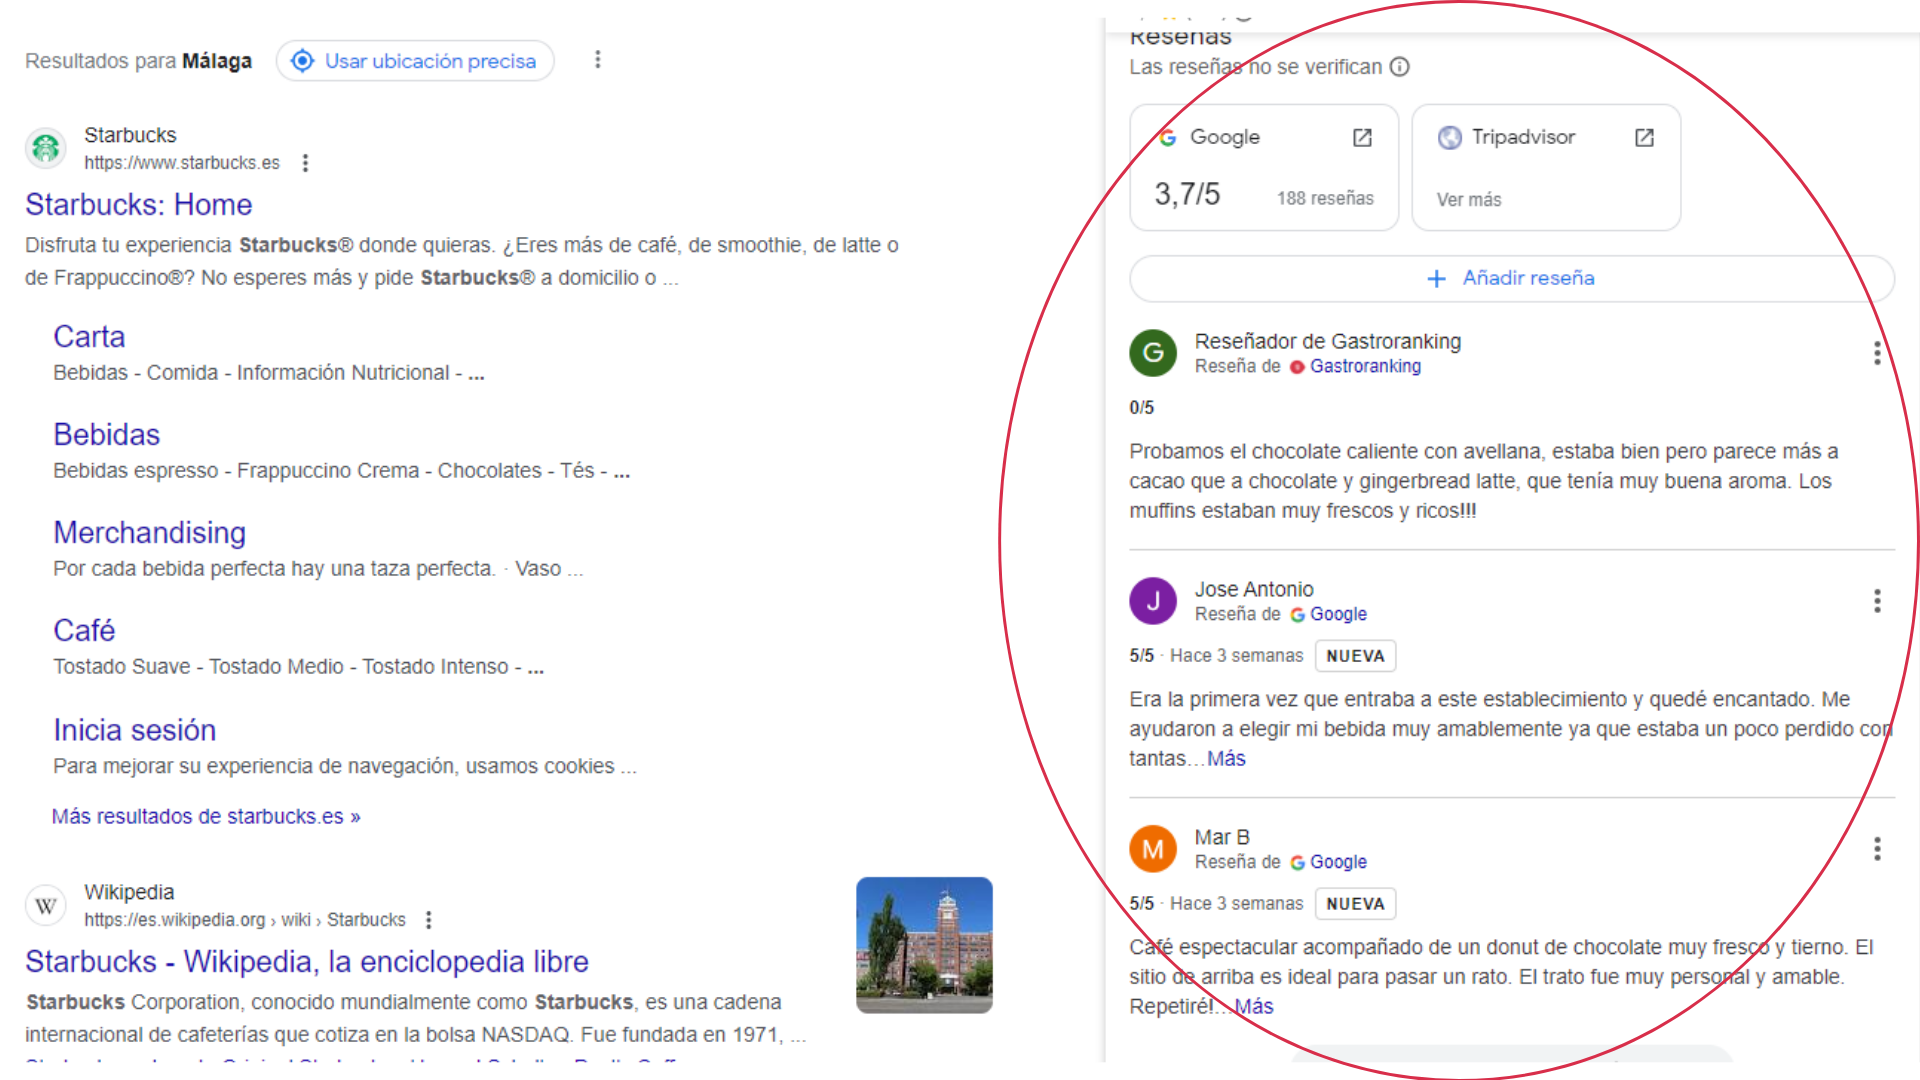Open options menu next to starbucks.es URL
This screenshot has height=1080, width=1920.
(x=305, y=163)
